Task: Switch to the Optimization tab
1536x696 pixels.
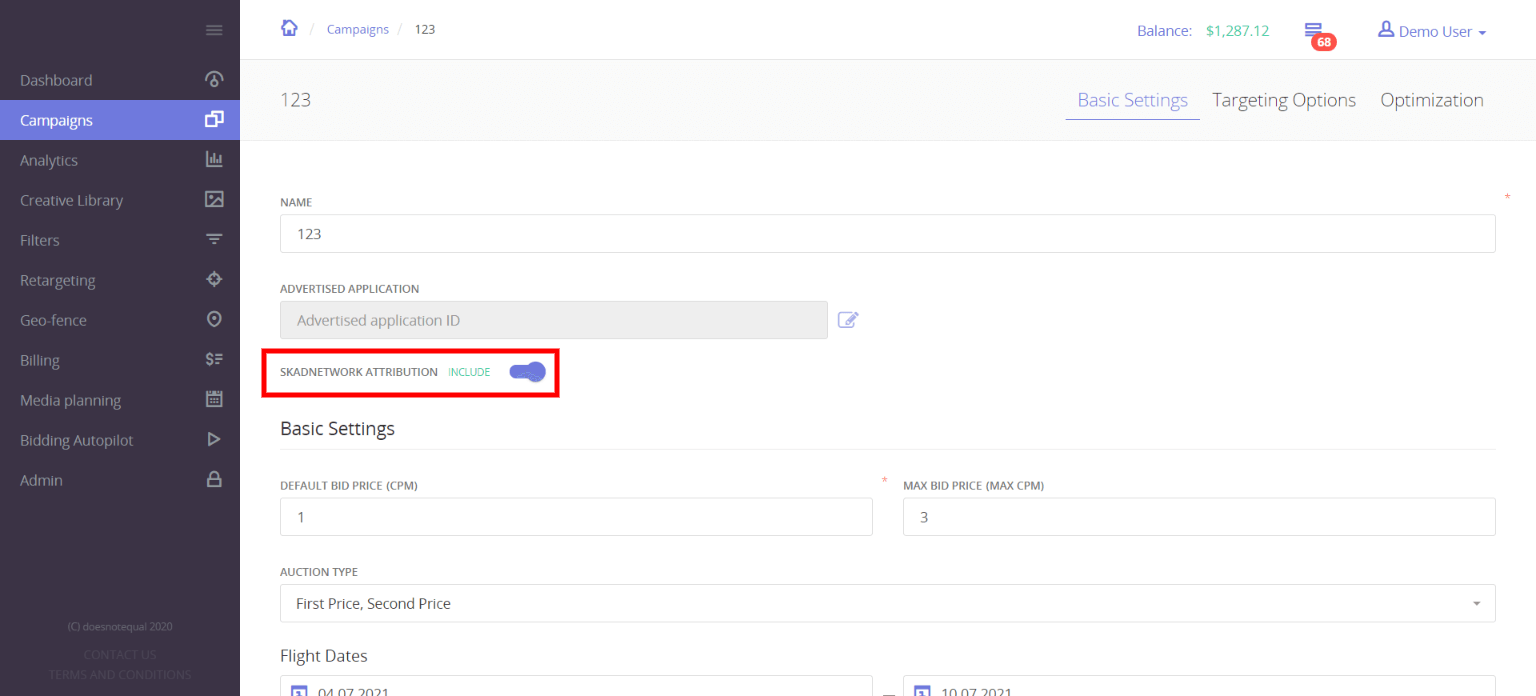Action: click(x=1432, y=100)
